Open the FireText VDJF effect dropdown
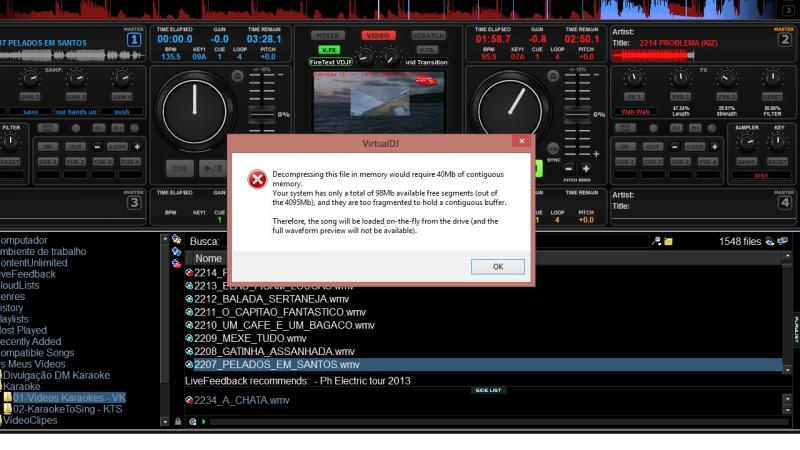The image size is (800, 450). (331, 62)
